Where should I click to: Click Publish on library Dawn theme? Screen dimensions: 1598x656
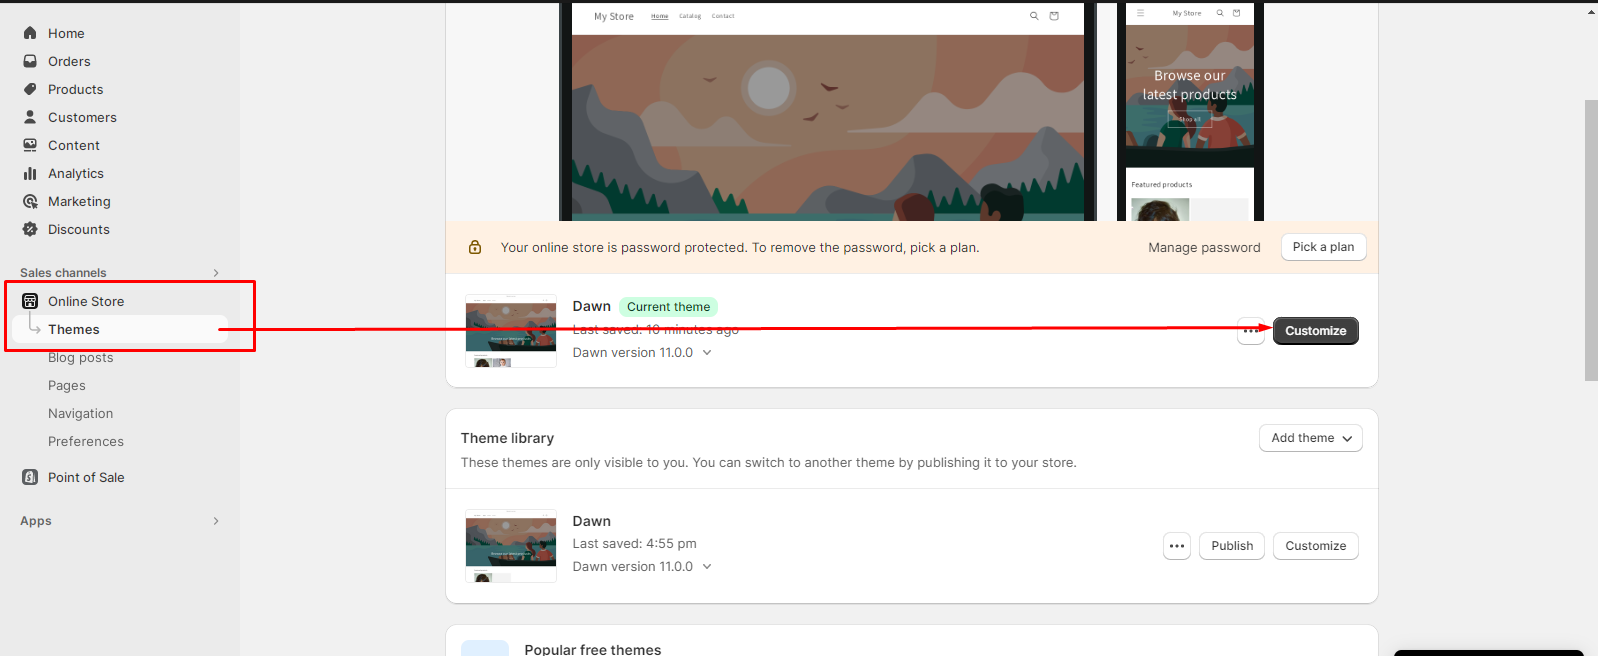tap(1232, 546)
